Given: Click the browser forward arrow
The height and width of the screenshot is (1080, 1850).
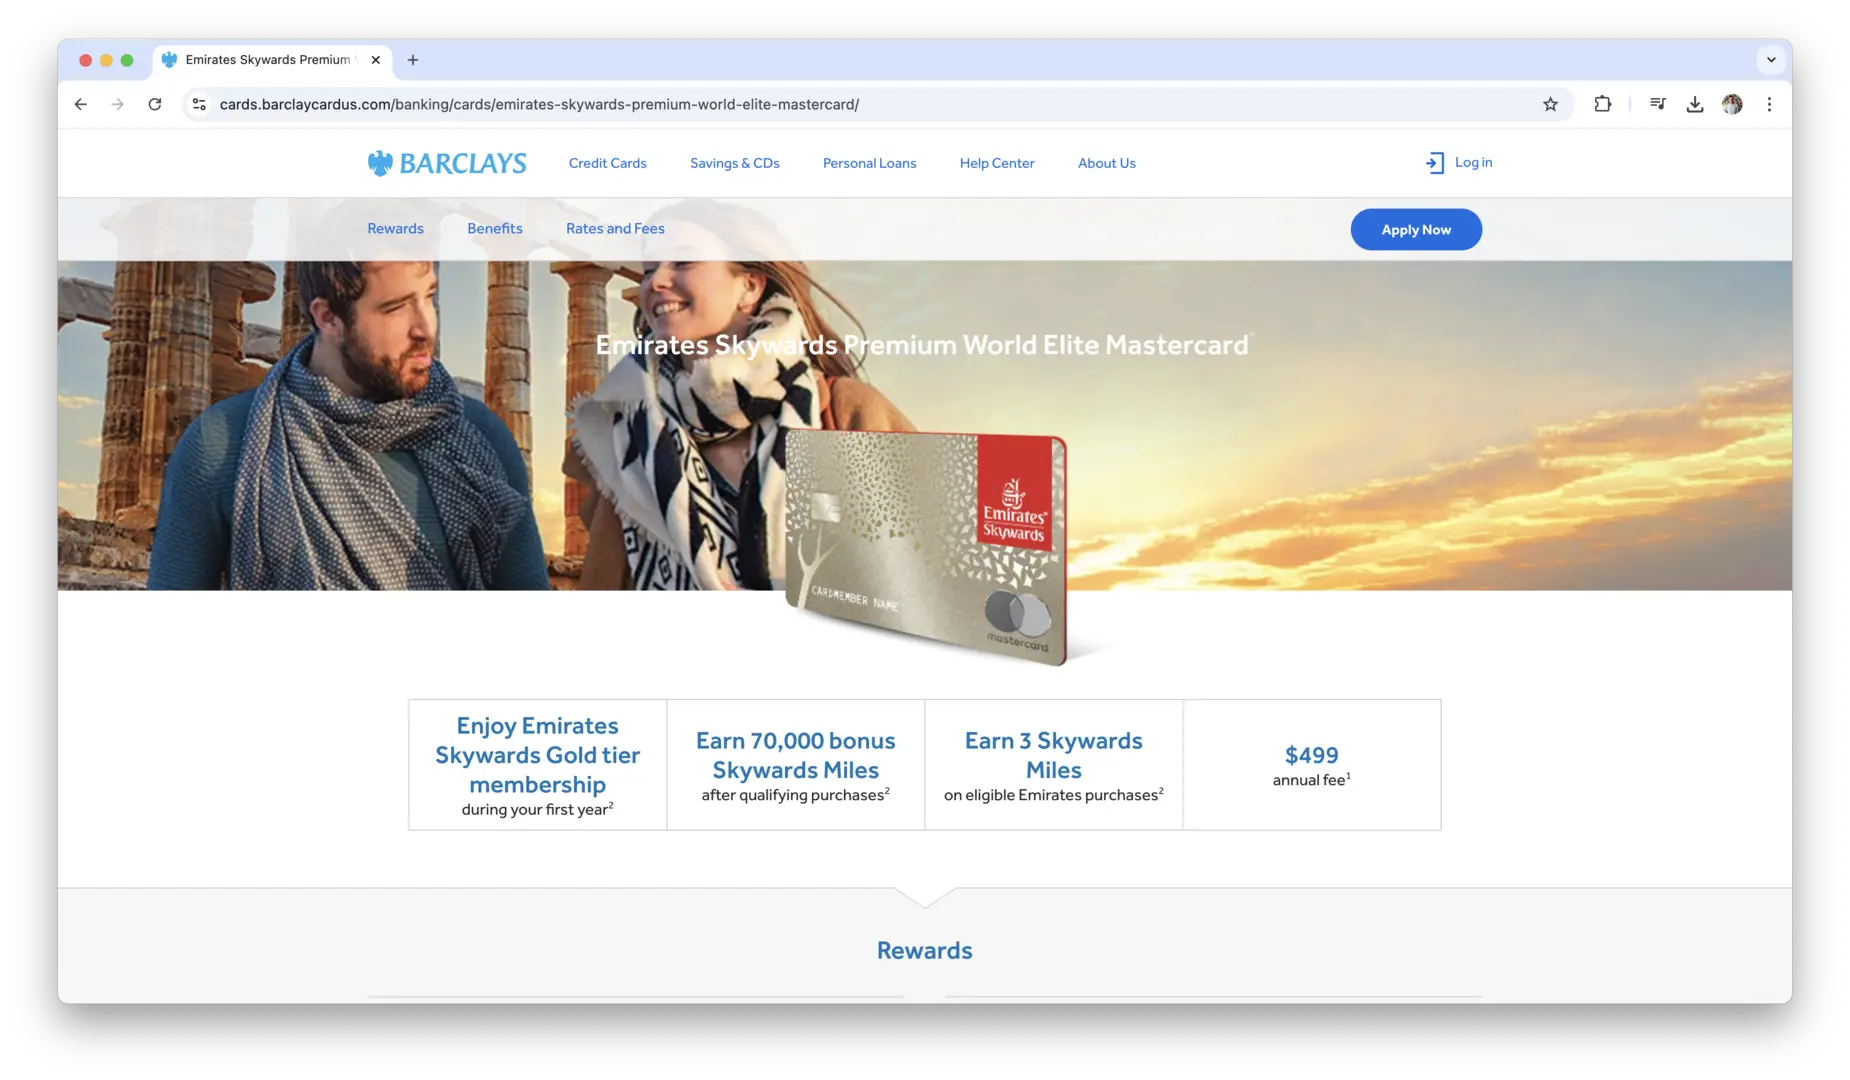Looking at the screenshot, I should 118,104.
